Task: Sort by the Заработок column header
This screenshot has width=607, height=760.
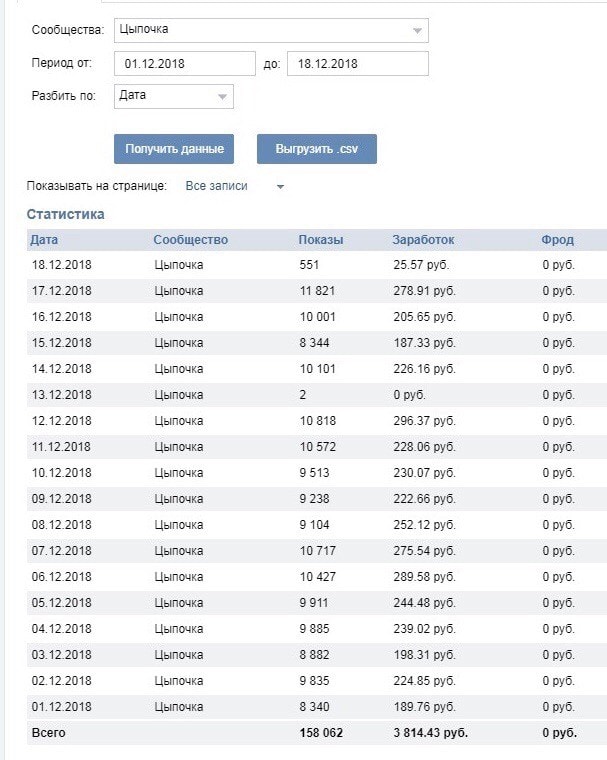Action: [x=423, y=240]
